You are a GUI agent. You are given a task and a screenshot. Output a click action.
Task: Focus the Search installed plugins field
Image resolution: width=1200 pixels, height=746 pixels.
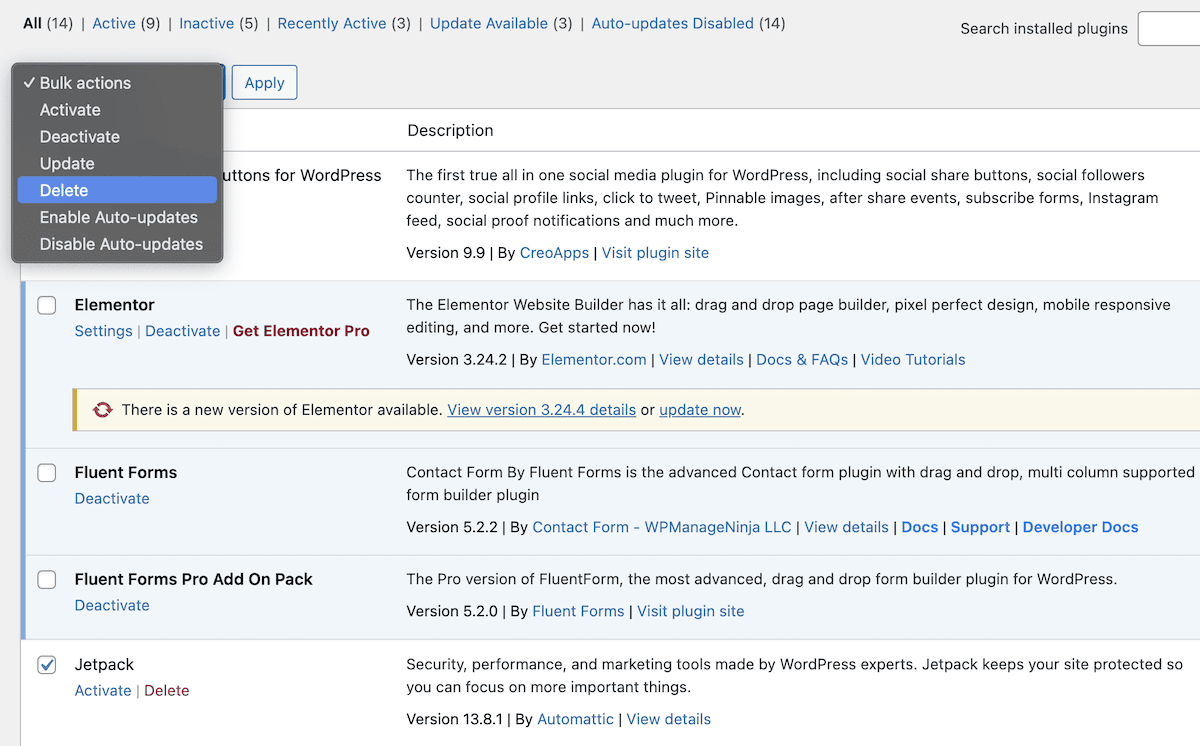click(1169, 29)
